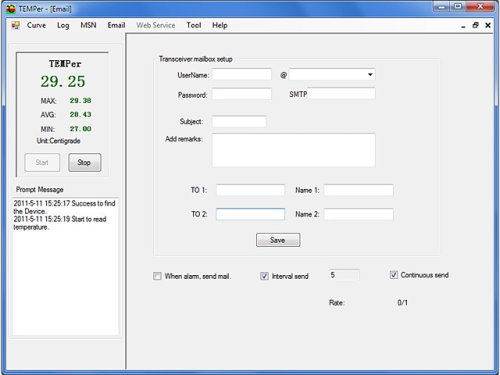The image size is (500, 375).
Task: Open the Tool menu
Action: (x=194, y=25)
